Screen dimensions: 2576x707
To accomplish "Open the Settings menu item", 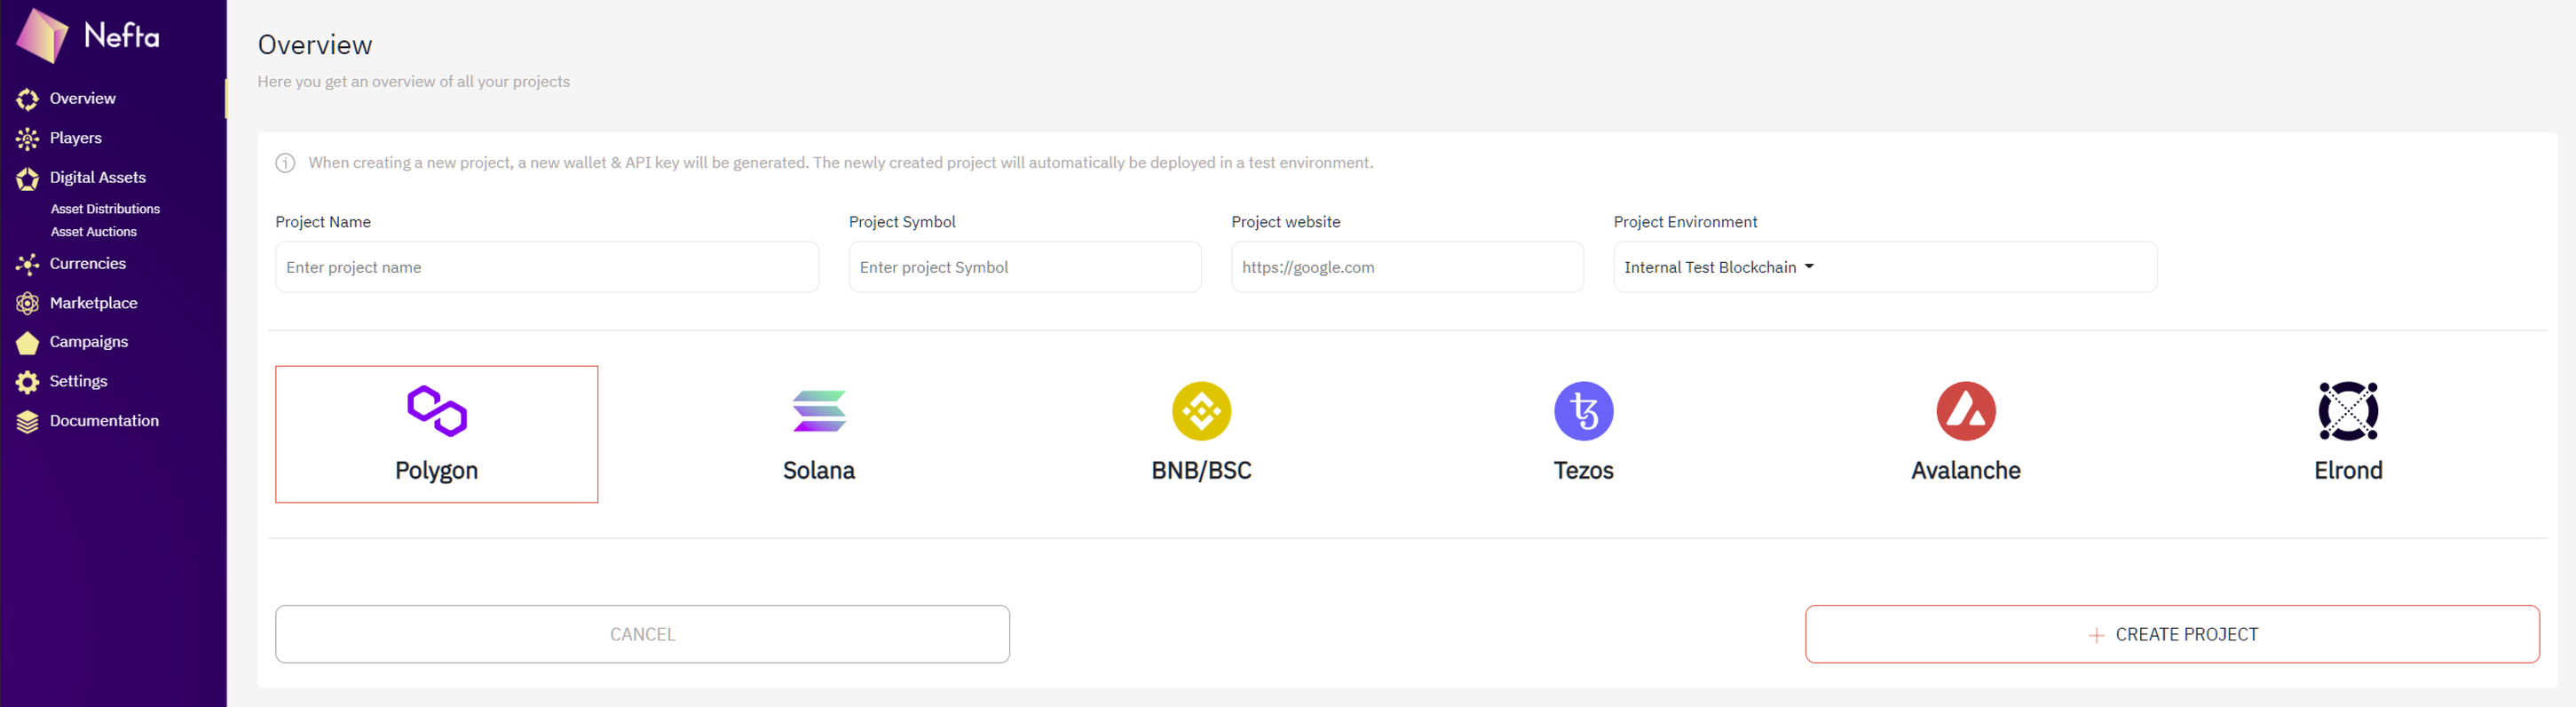I will tap(79, 381).
